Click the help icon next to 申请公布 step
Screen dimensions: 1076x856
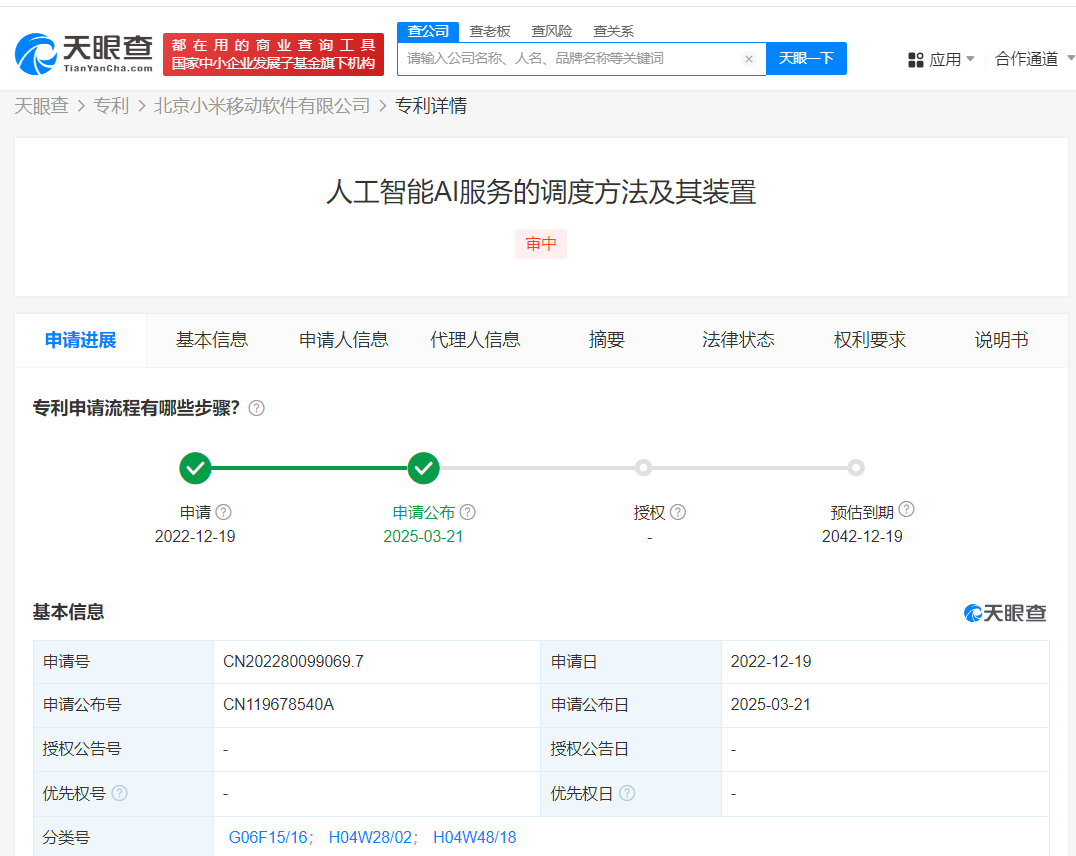pyautogui.click(x=468, y=512)
